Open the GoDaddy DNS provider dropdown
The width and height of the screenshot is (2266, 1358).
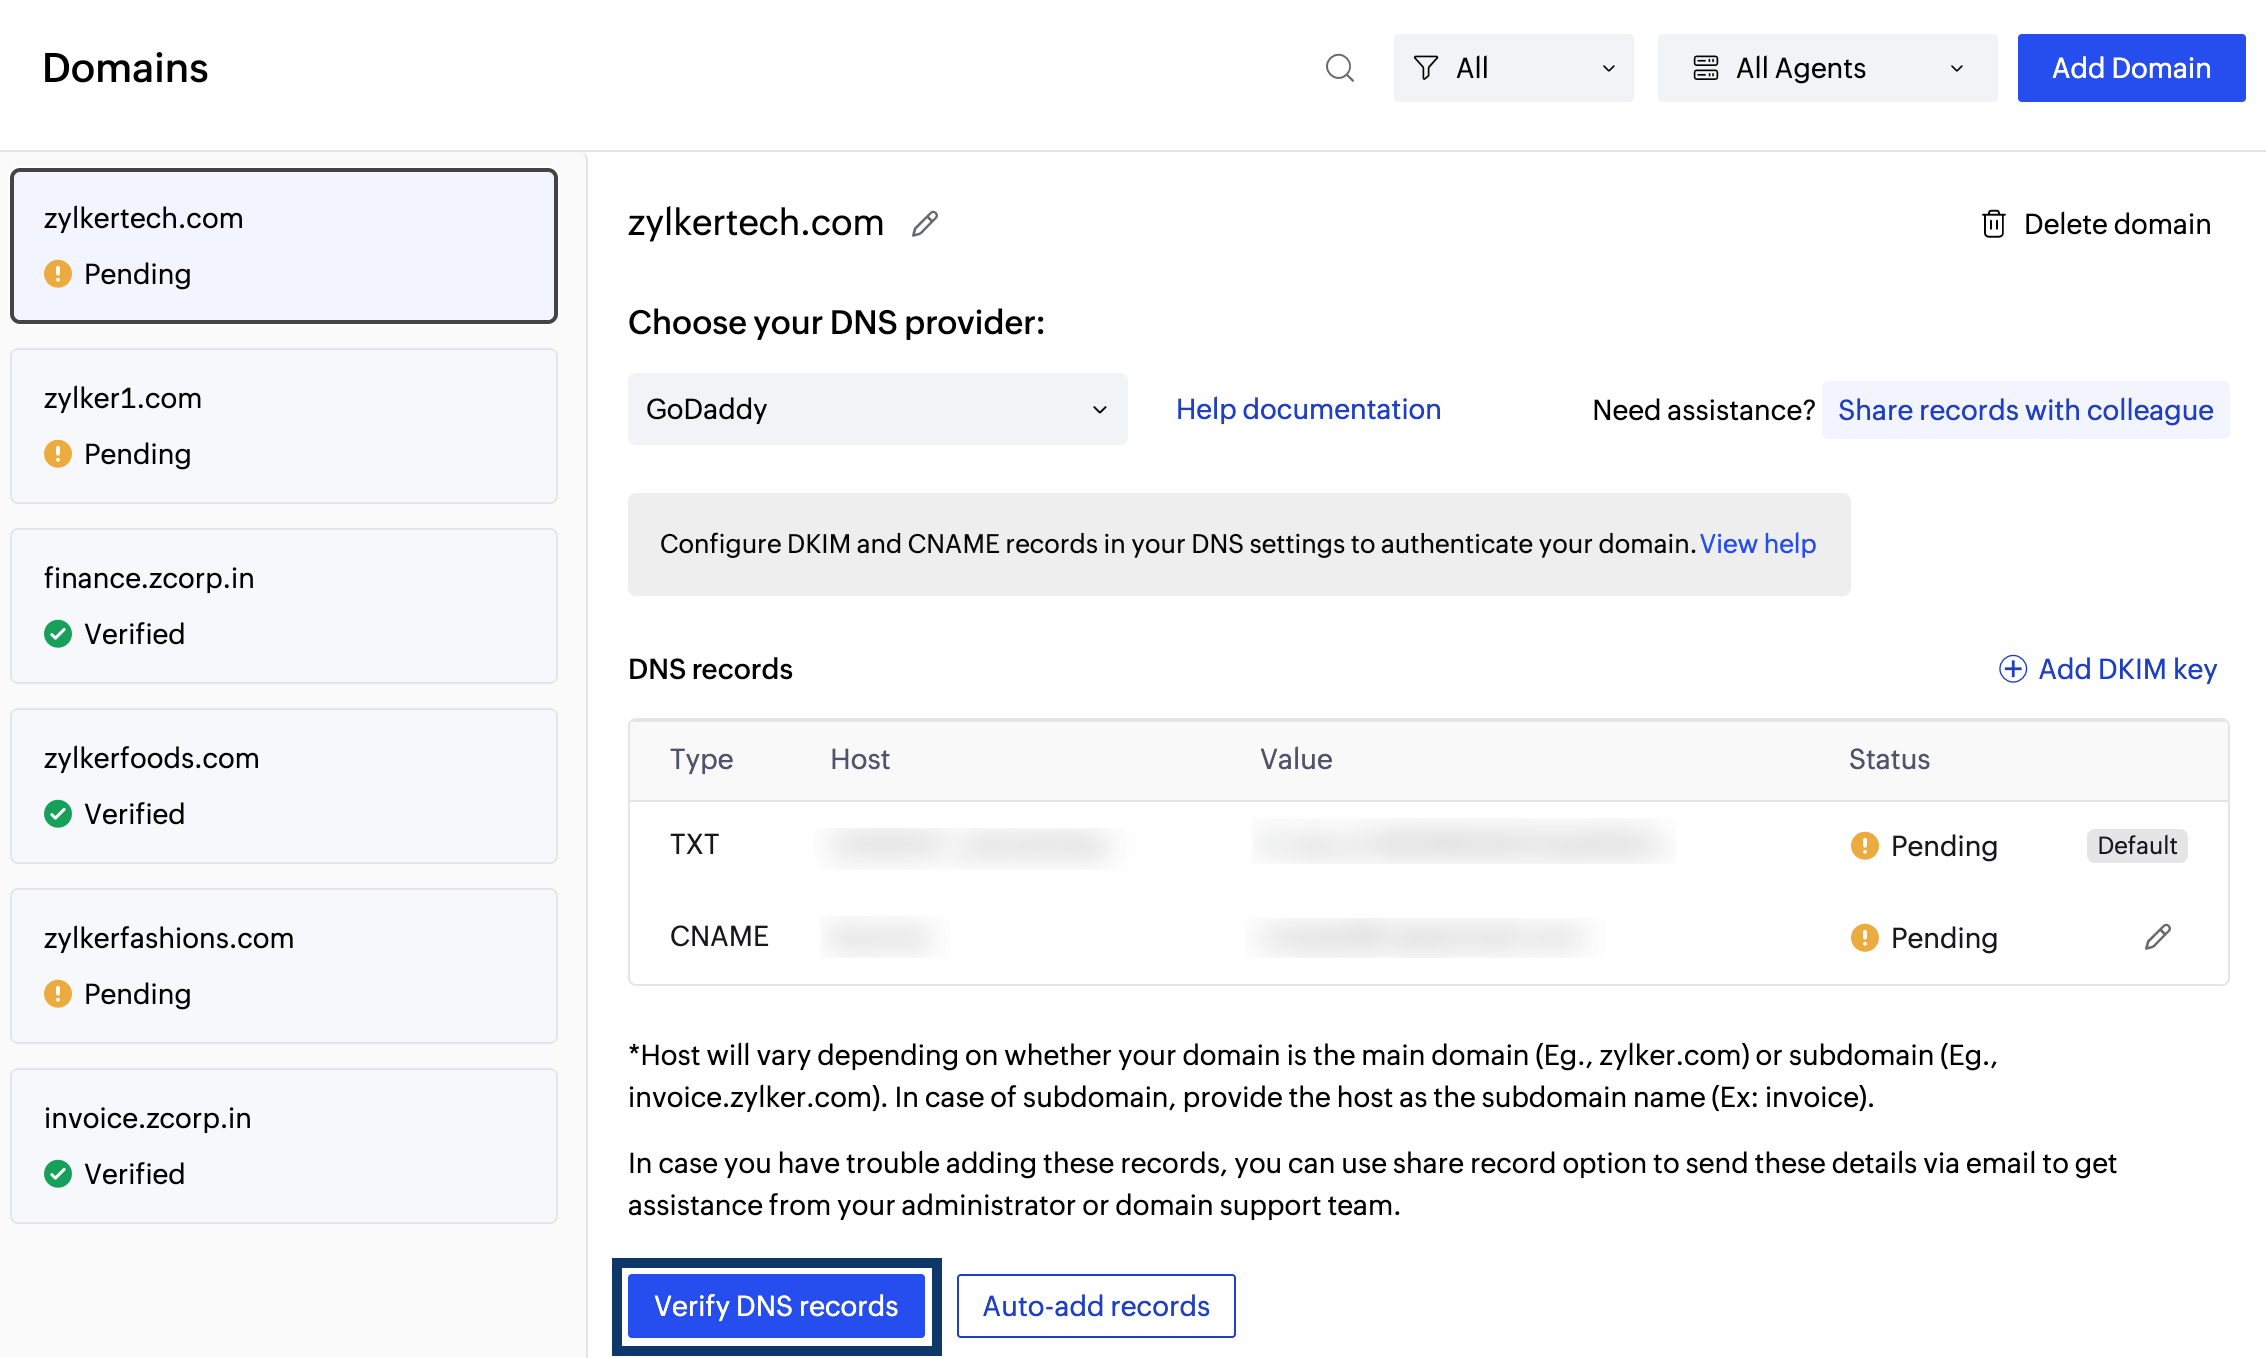coord(877,409)
